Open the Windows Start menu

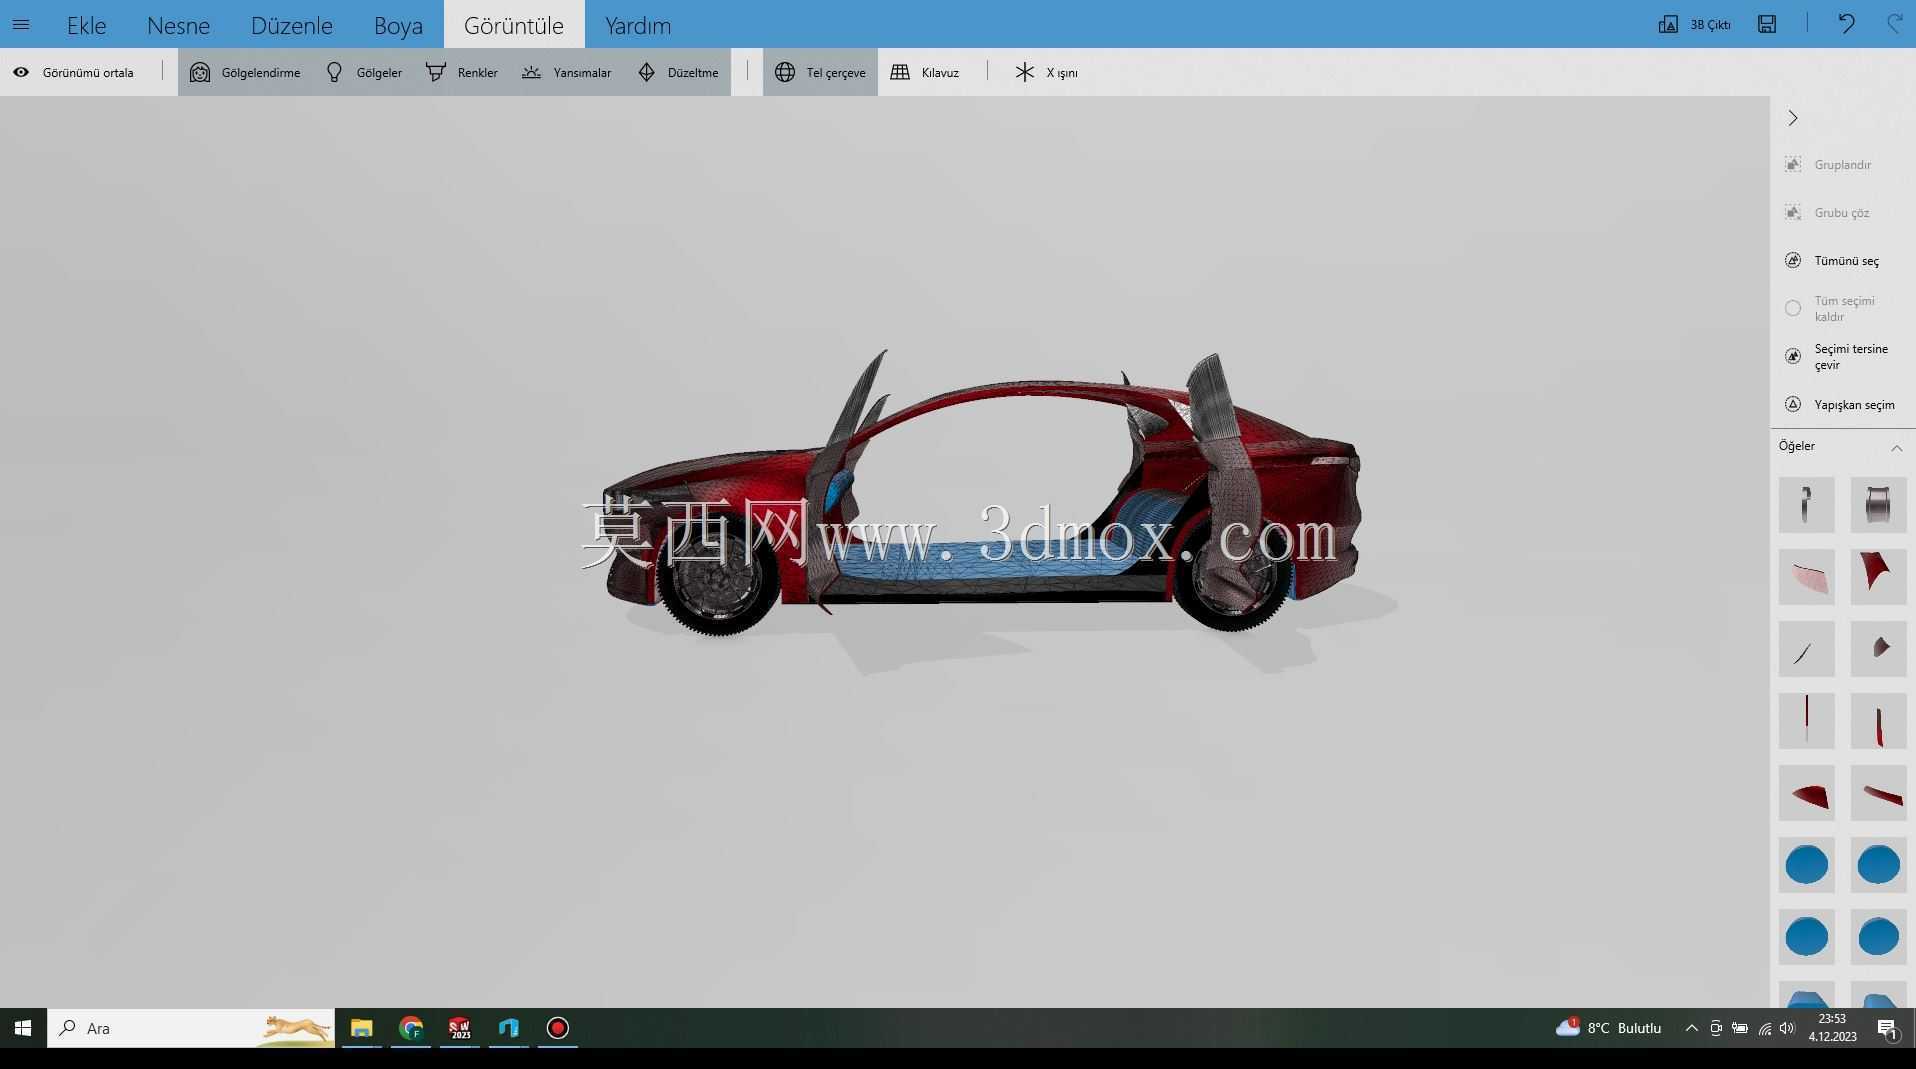[x=23, y=1028]
